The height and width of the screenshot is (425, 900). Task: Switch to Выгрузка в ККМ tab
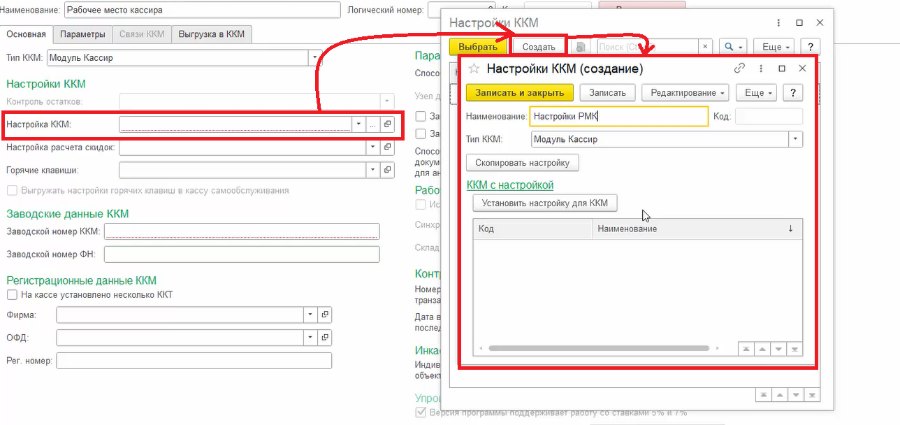pos(212,34)
